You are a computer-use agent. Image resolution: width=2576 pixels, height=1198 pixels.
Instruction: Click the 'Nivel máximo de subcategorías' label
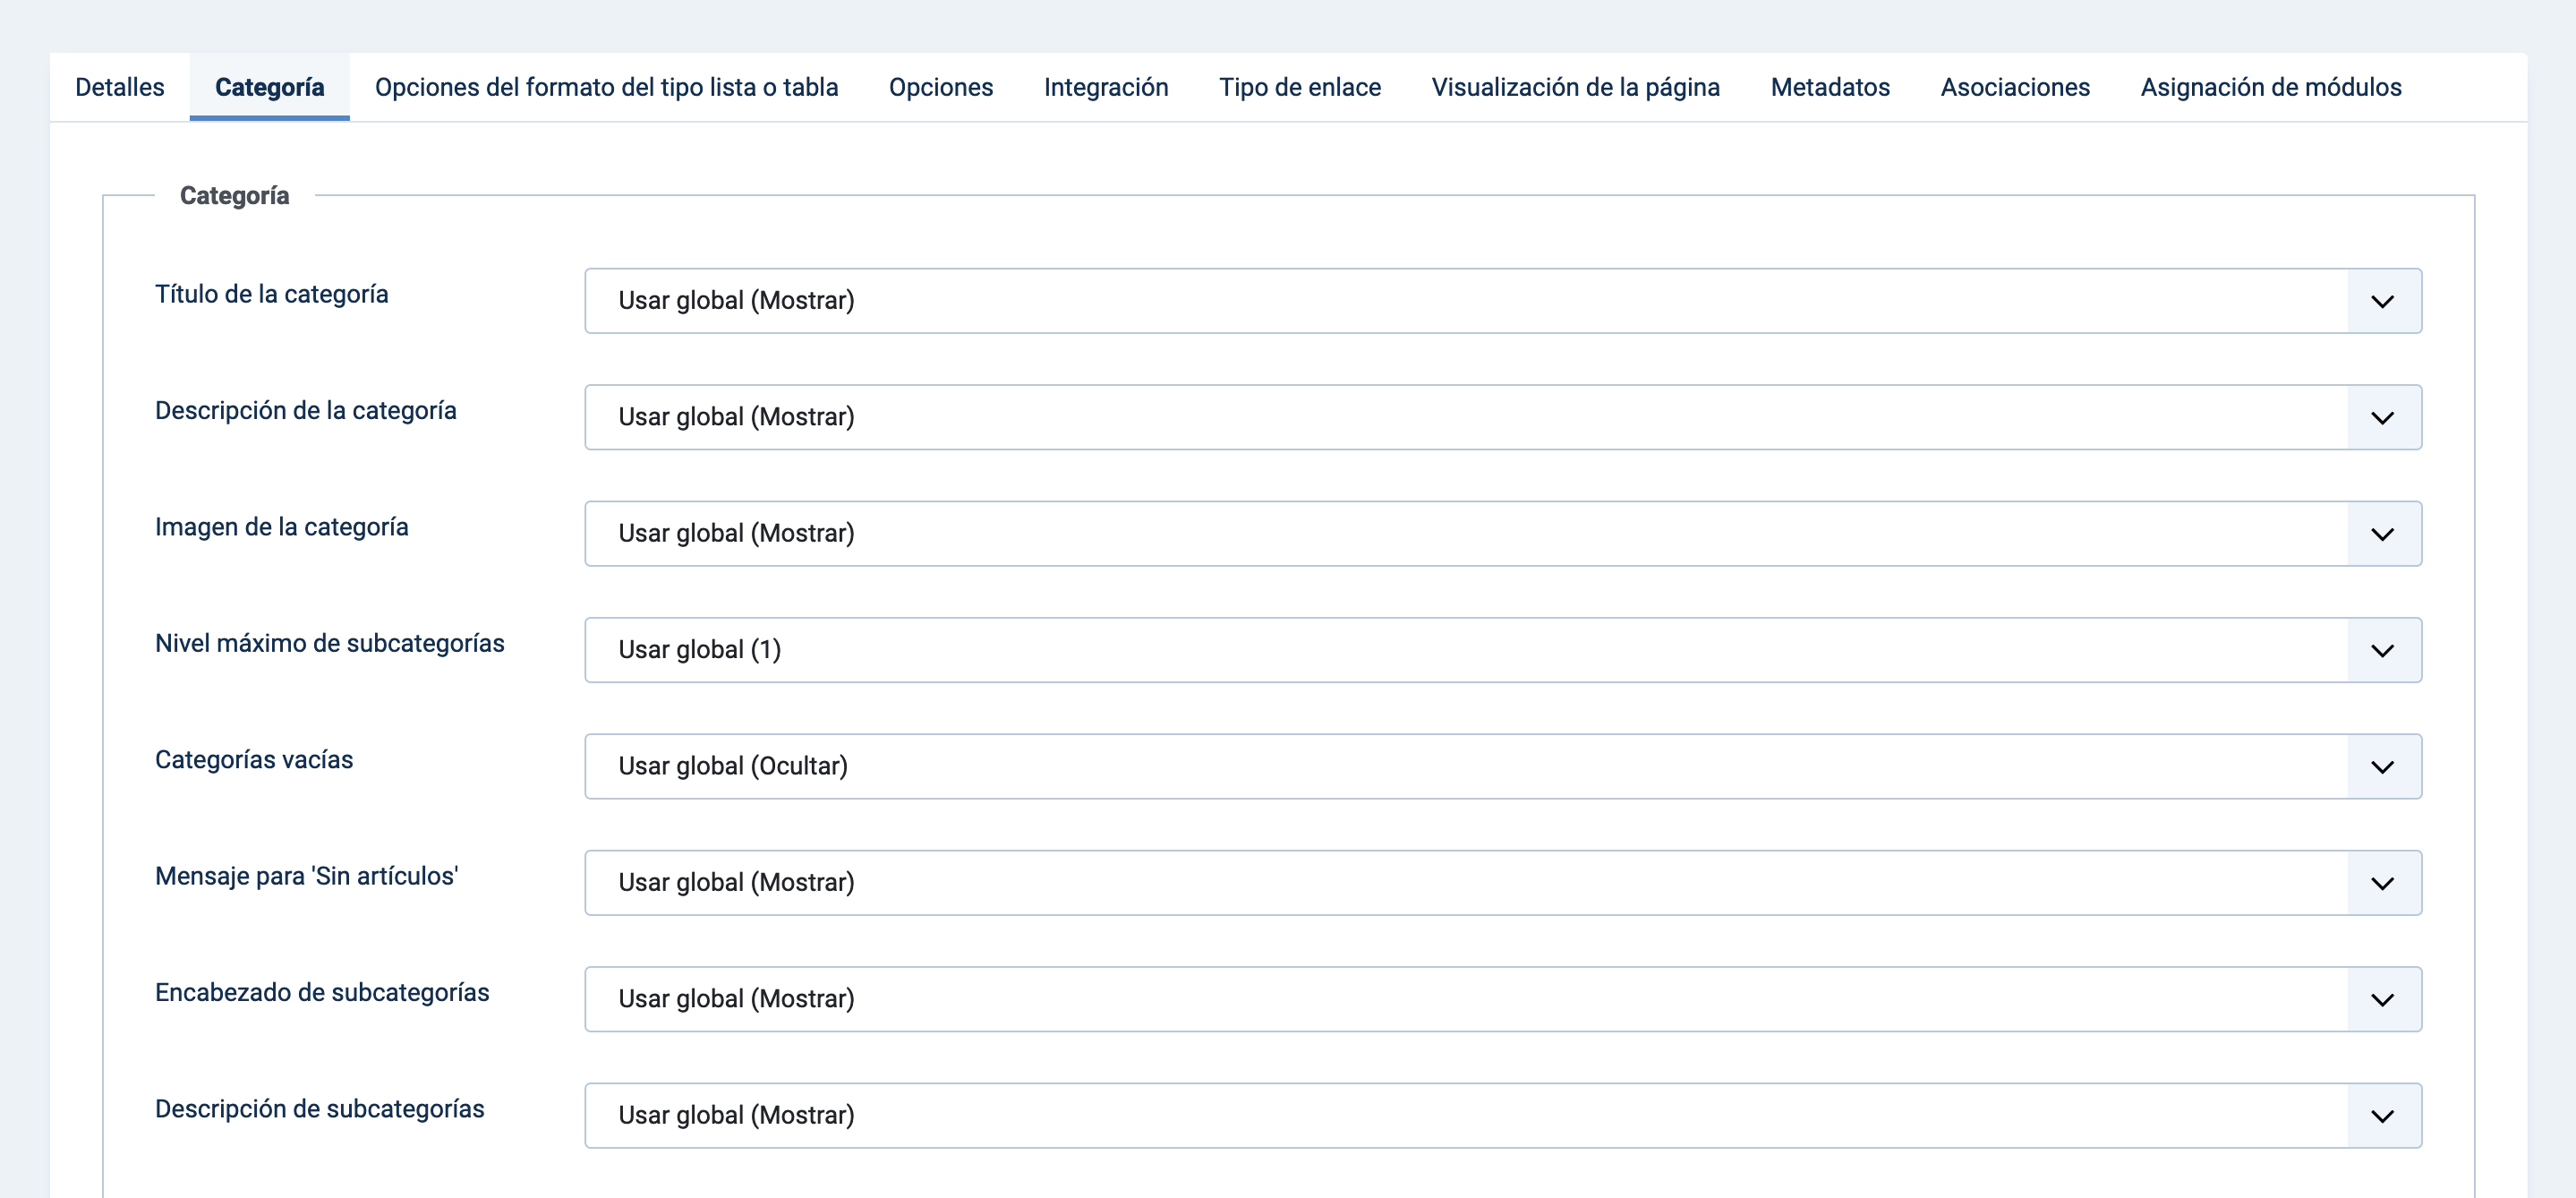click(x=330, y=643)
